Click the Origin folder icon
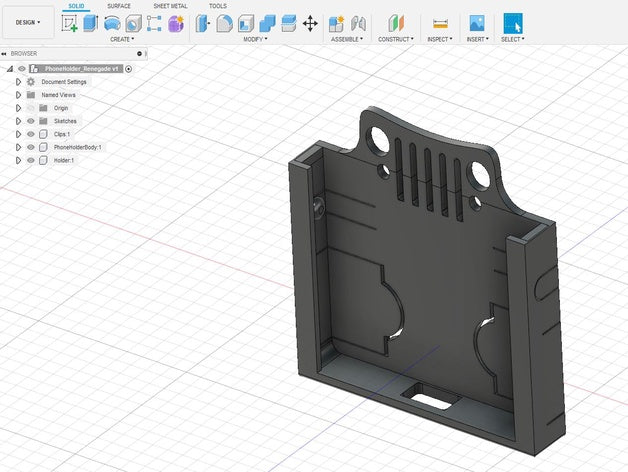The height and width of the screenshot is (472, 628). (43, 108)
